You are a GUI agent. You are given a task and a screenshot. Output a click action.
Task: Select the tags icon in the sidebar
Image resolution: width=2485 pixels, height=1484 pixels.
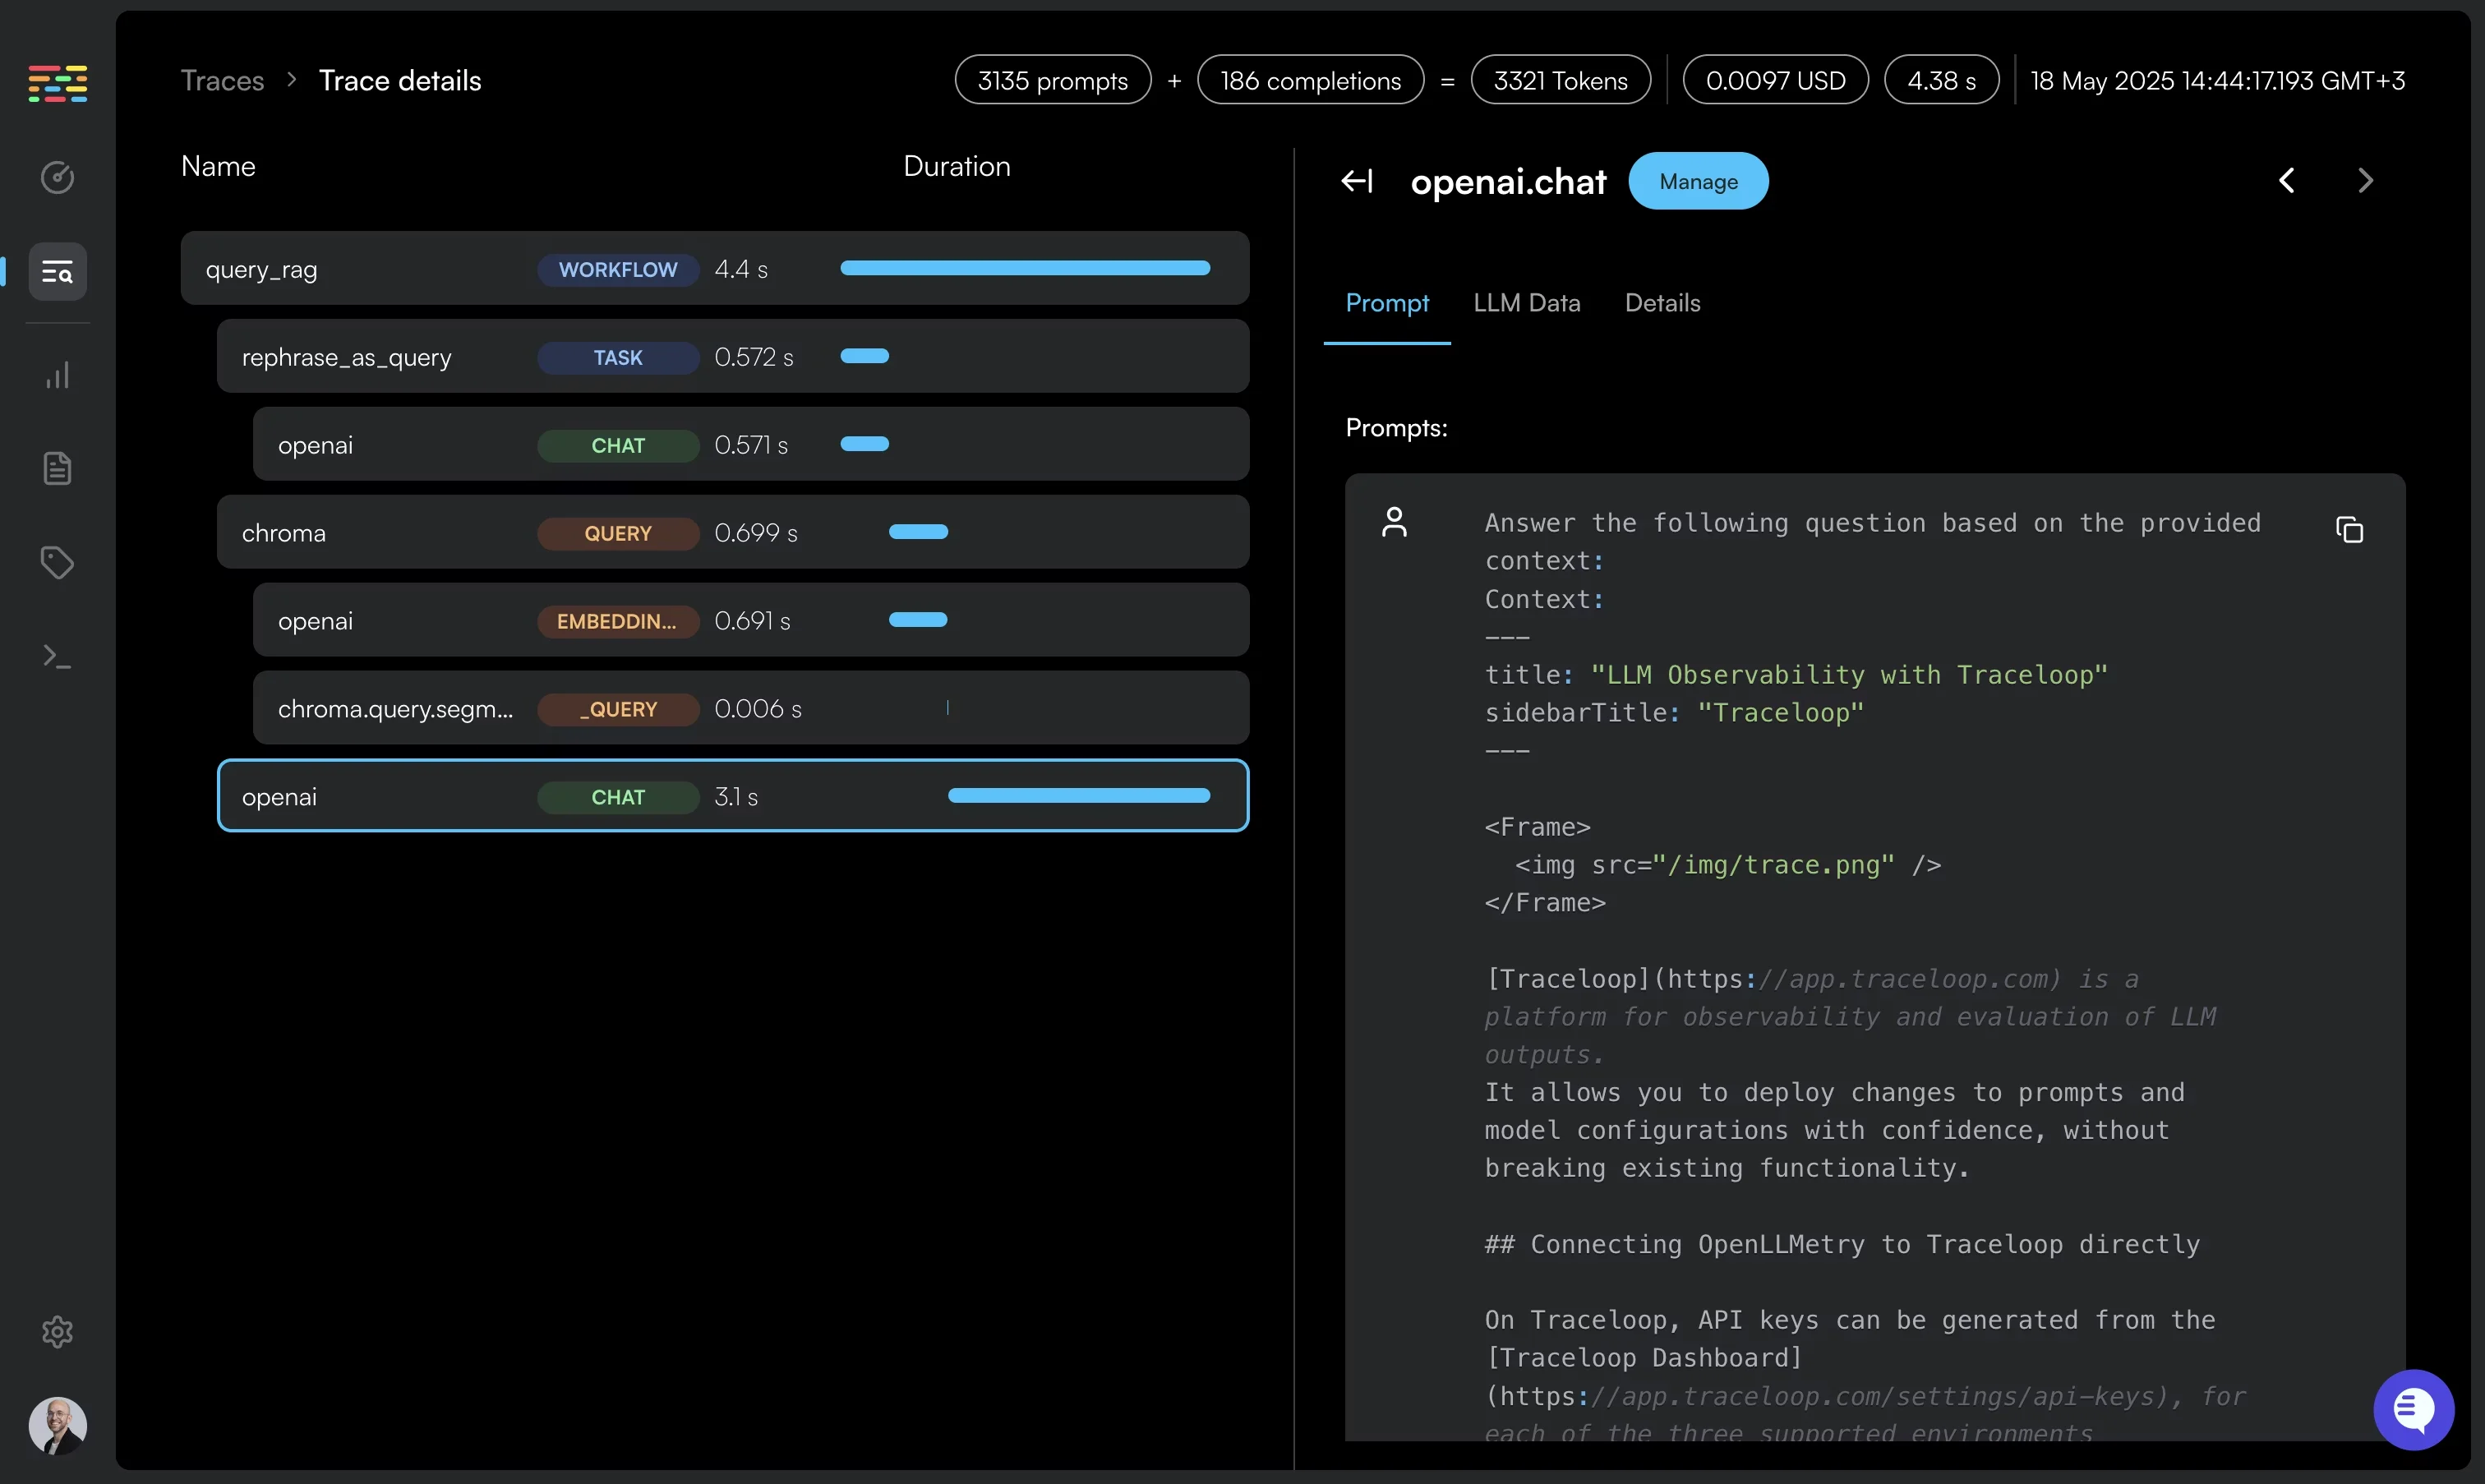point(57,562)
